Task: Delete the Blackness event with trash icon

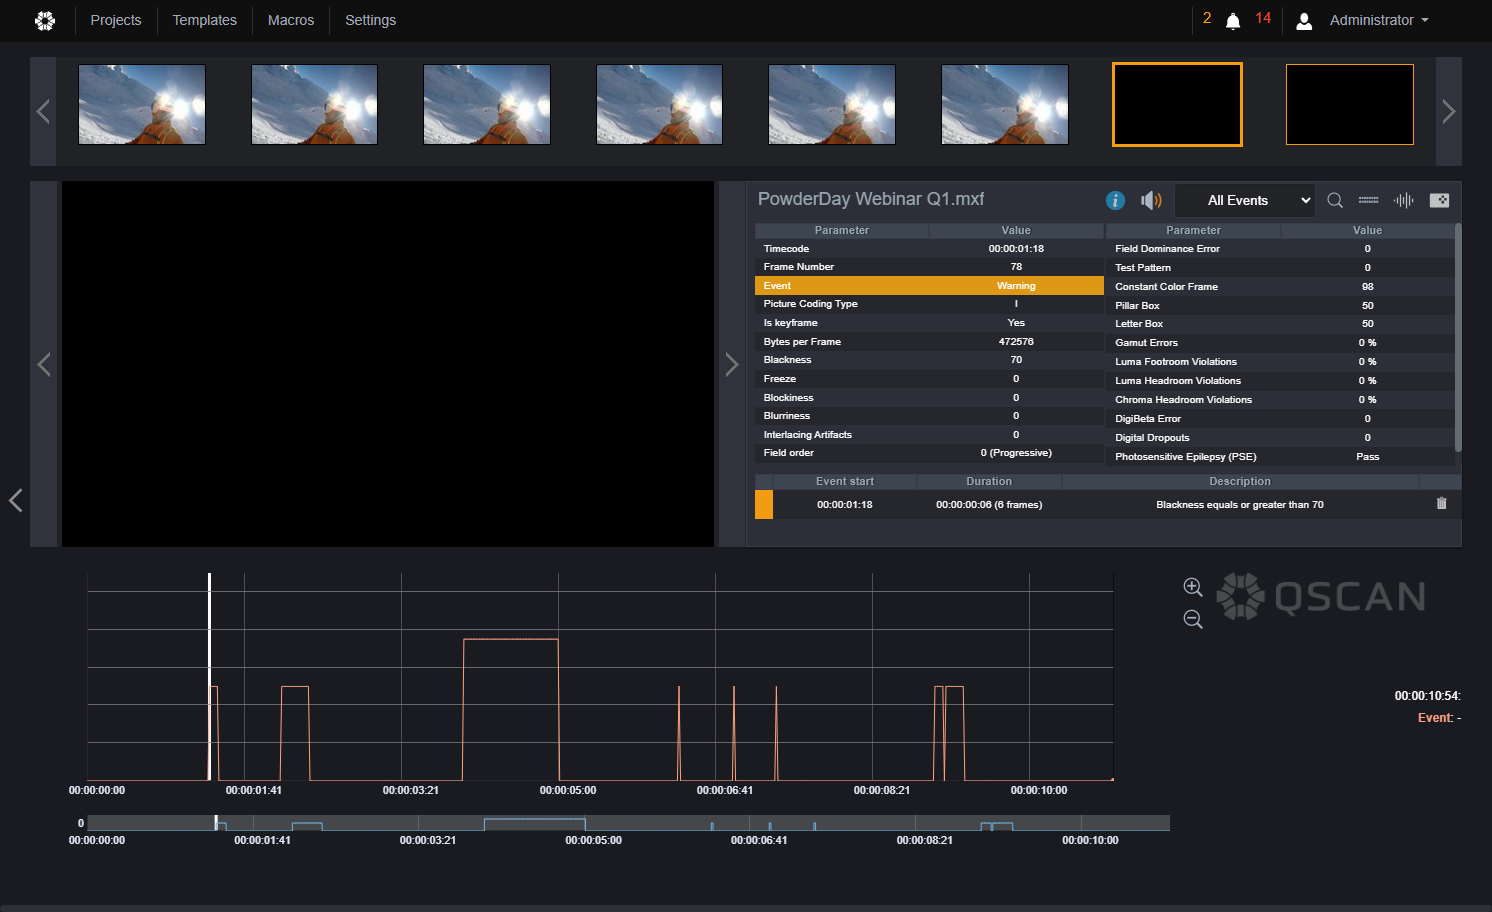Action: click(x=1441, y=504)
